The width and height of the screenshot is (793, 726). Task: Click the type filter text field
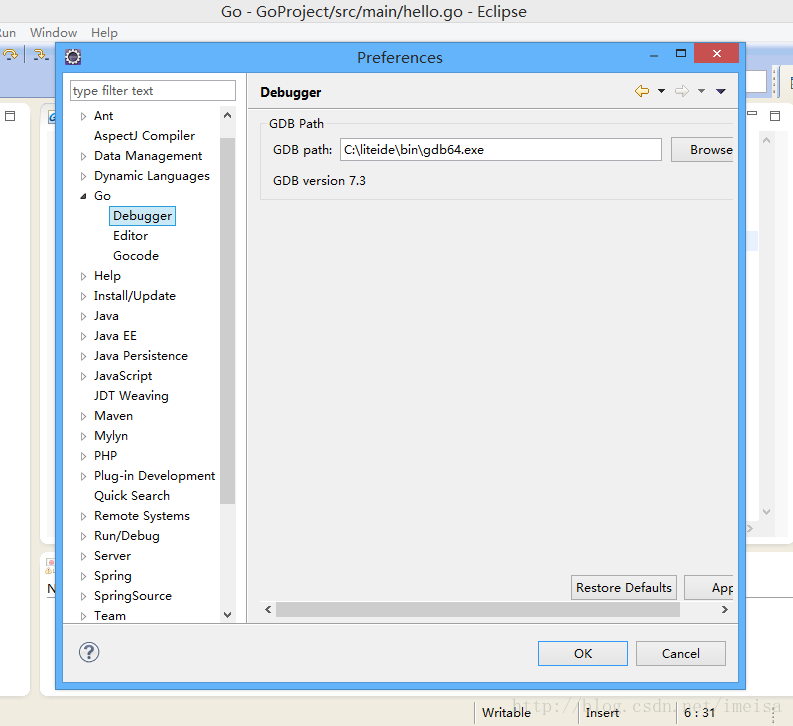coord(153,91)
